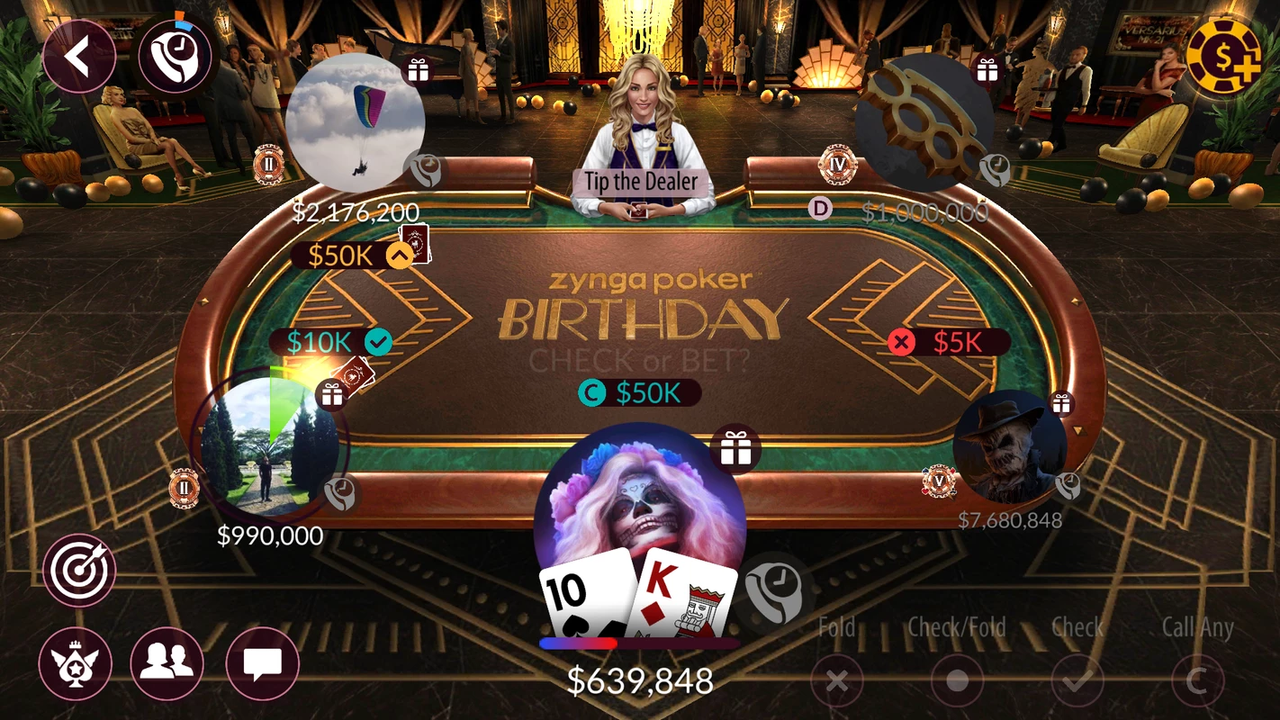The height and width of the screenshot is (720, 1280).
Task: Click gift icon on your own avatar
Action: [736, 450]
